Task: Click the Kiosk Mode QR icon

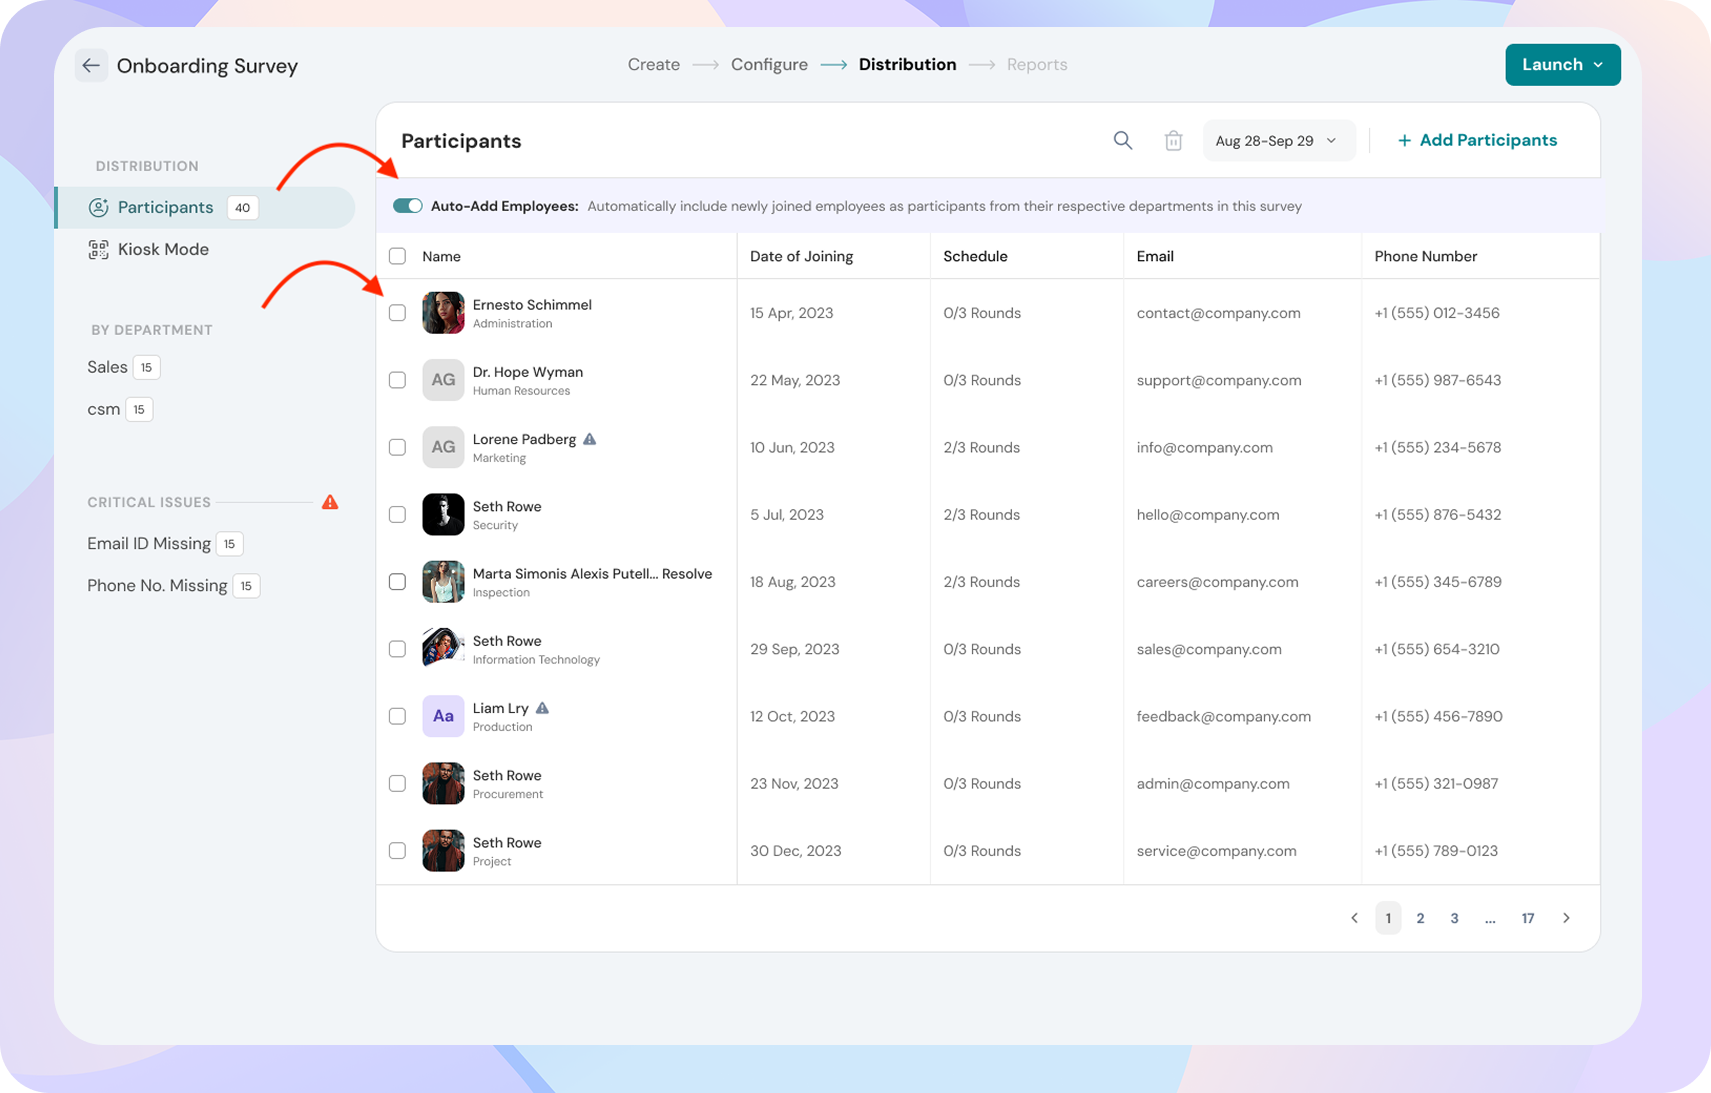Action: tap(98, 250)
